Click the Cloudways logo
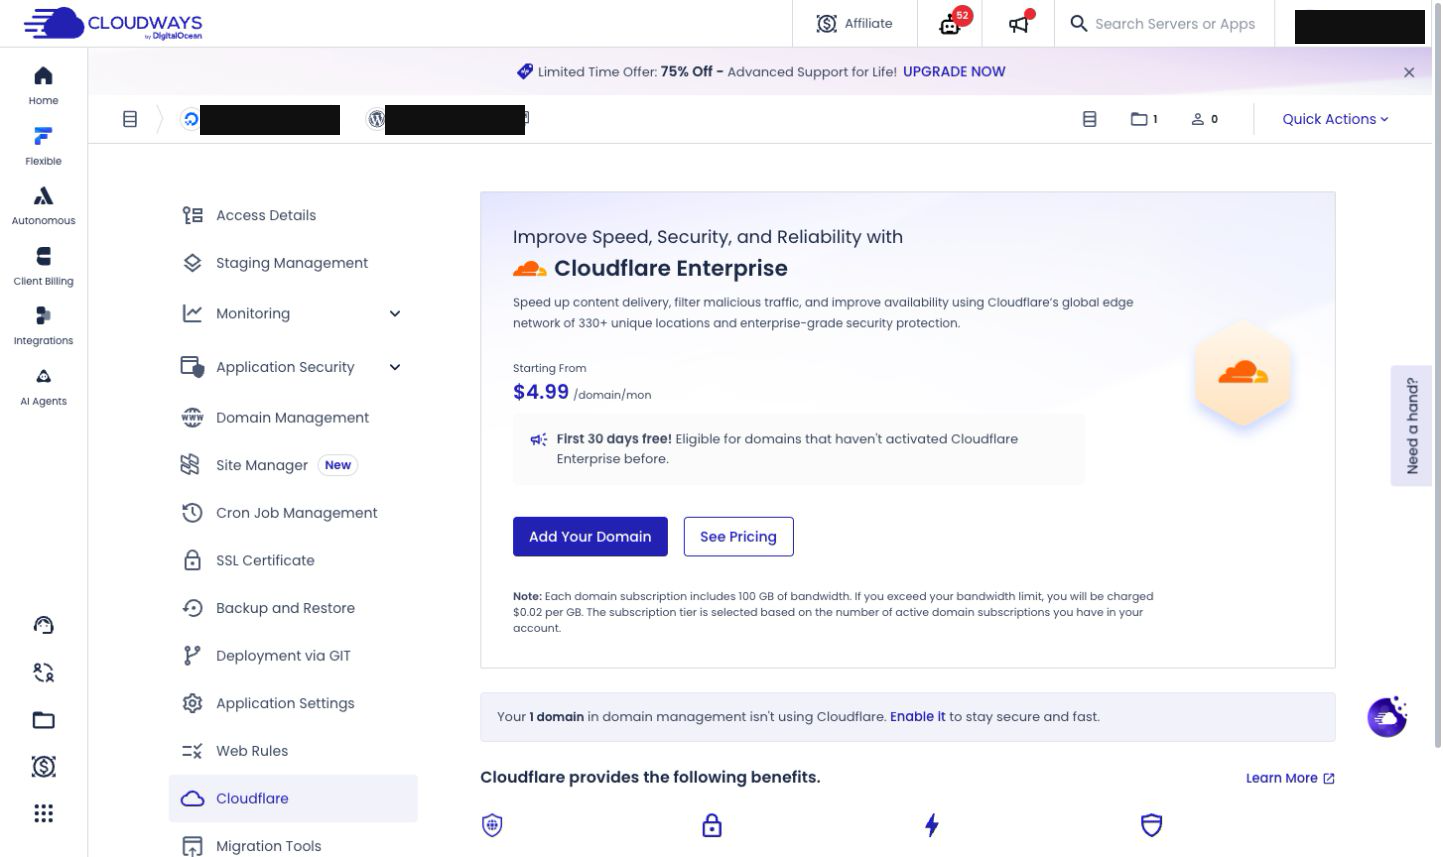 113,23
